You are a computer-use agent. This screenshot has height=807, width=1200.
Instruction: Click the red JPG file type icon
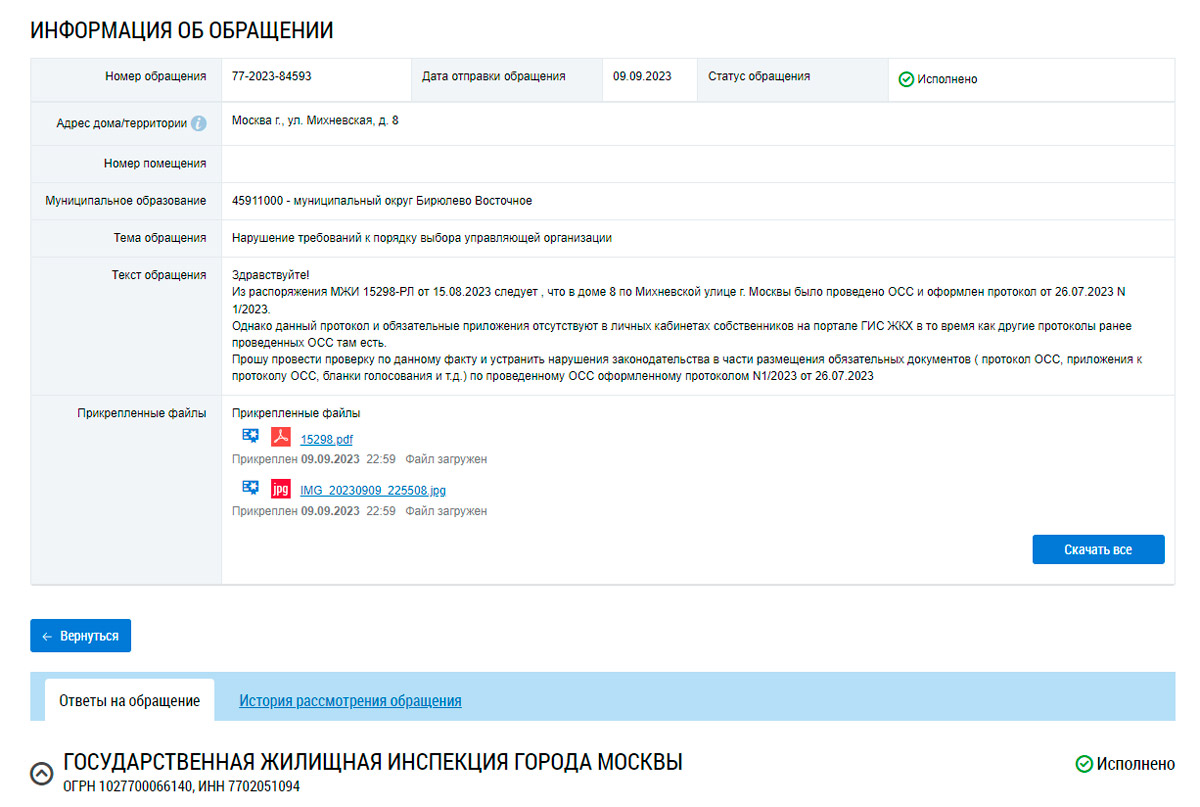281,489
